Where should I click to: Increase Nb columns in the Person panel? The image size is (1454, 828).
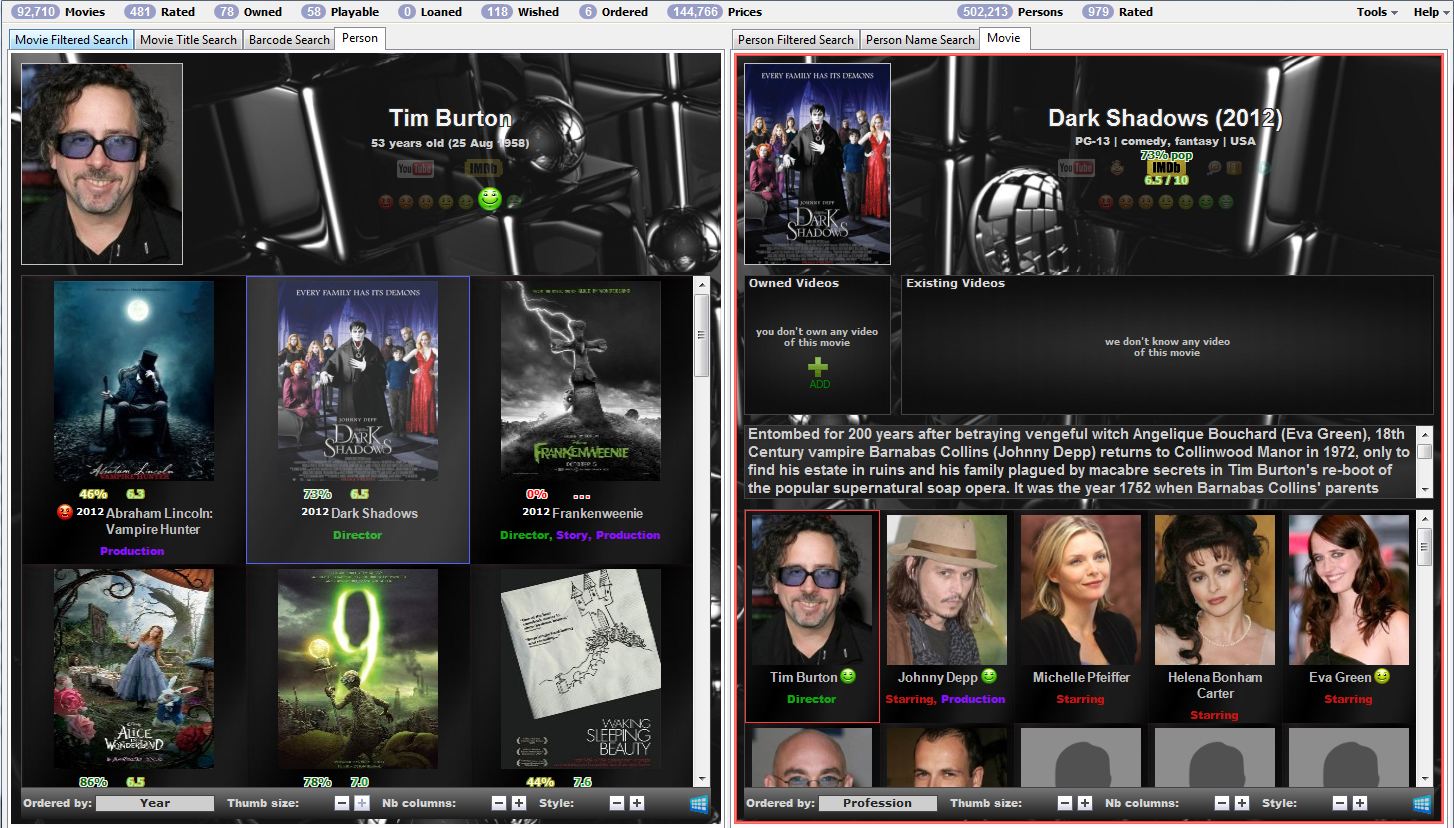519,803
